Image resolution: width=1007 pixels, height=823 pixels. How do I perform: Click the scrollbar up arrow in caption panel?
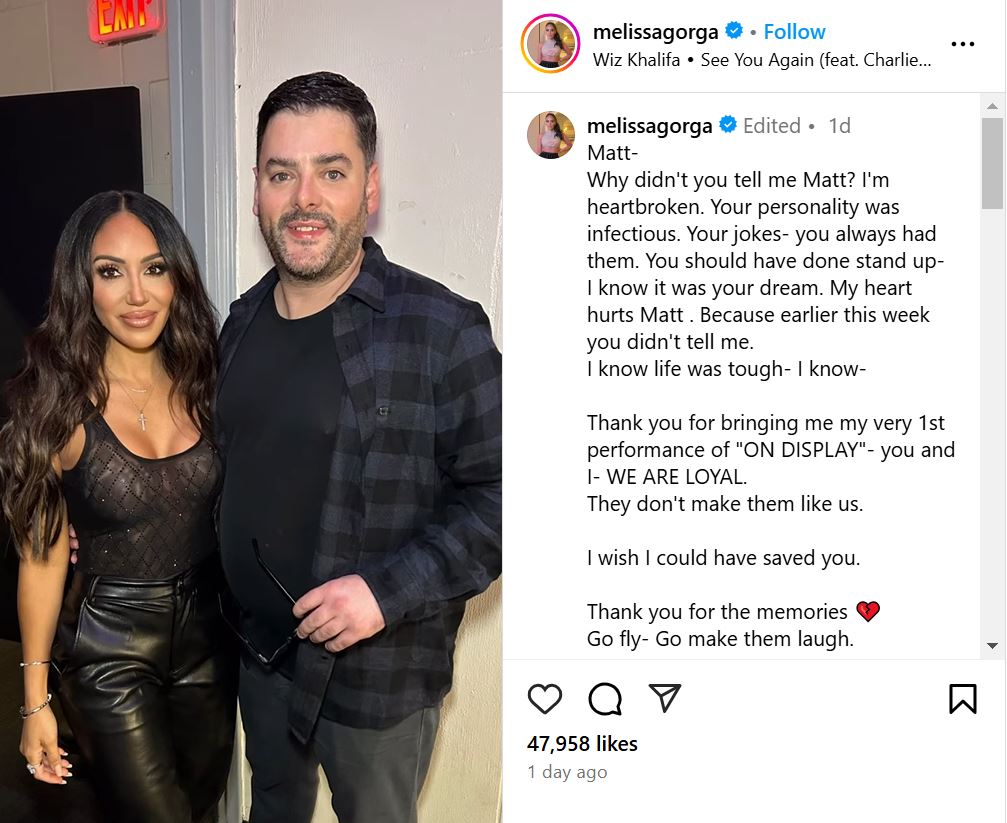click(992, 106)
